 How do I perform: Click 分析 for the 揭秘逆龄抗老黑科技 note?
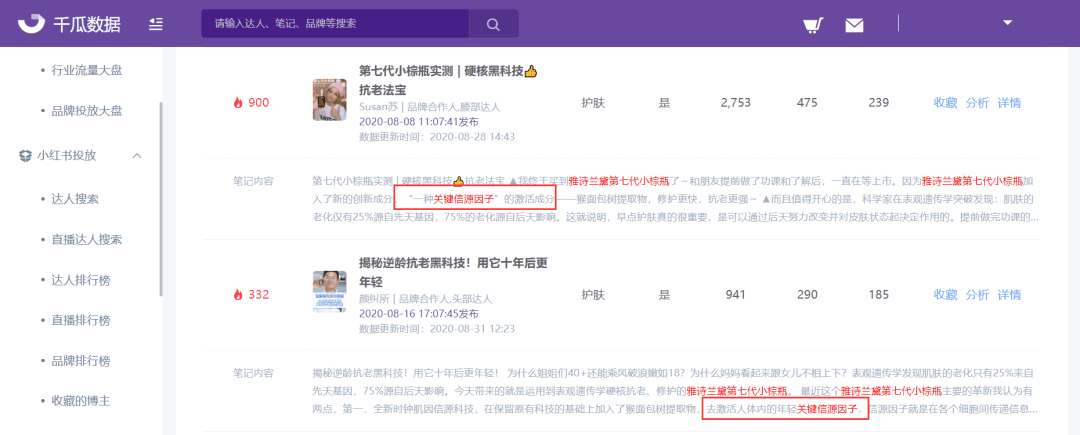977,295
